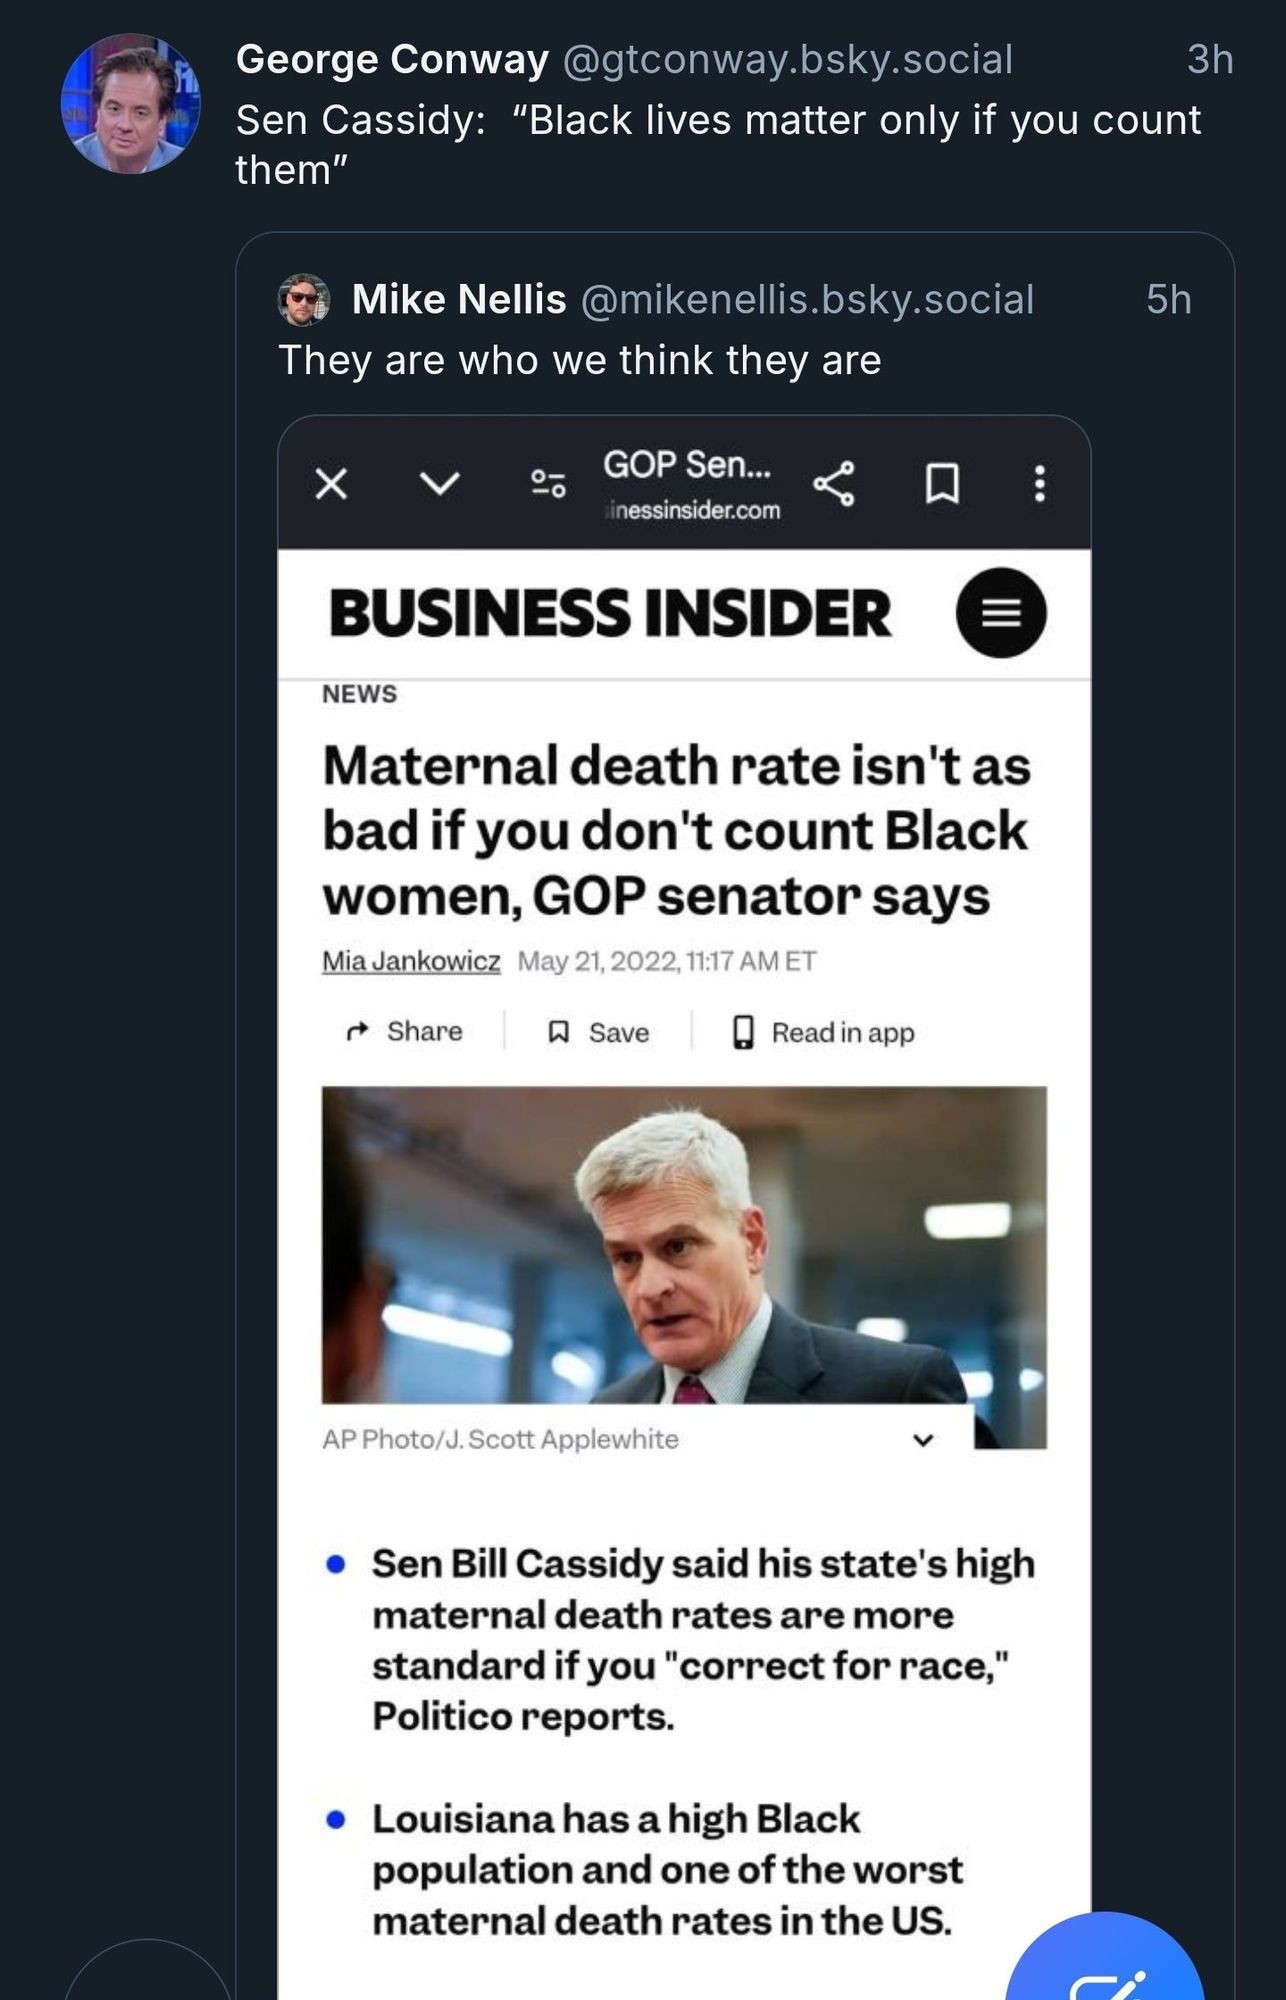Tap the blue compose post button
The image size is (1286, 2000).
point(1104,1960)
